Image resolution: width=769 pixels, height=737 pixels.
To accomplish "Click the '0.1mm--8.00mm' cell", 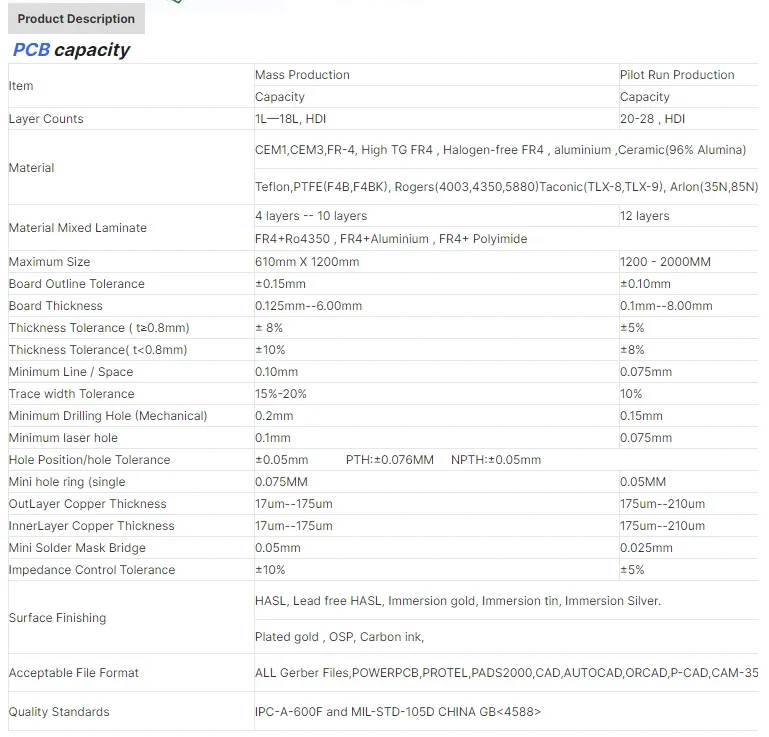I will [x=666, y=305].
